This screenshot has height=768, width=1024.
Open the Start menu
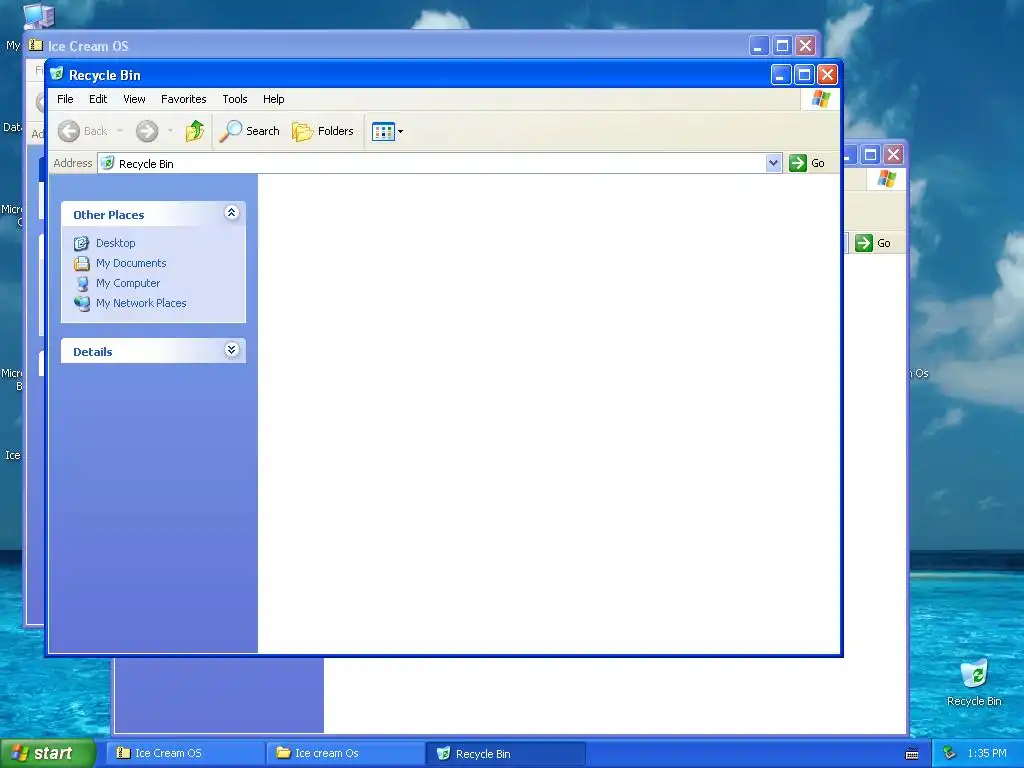point(48,754)
